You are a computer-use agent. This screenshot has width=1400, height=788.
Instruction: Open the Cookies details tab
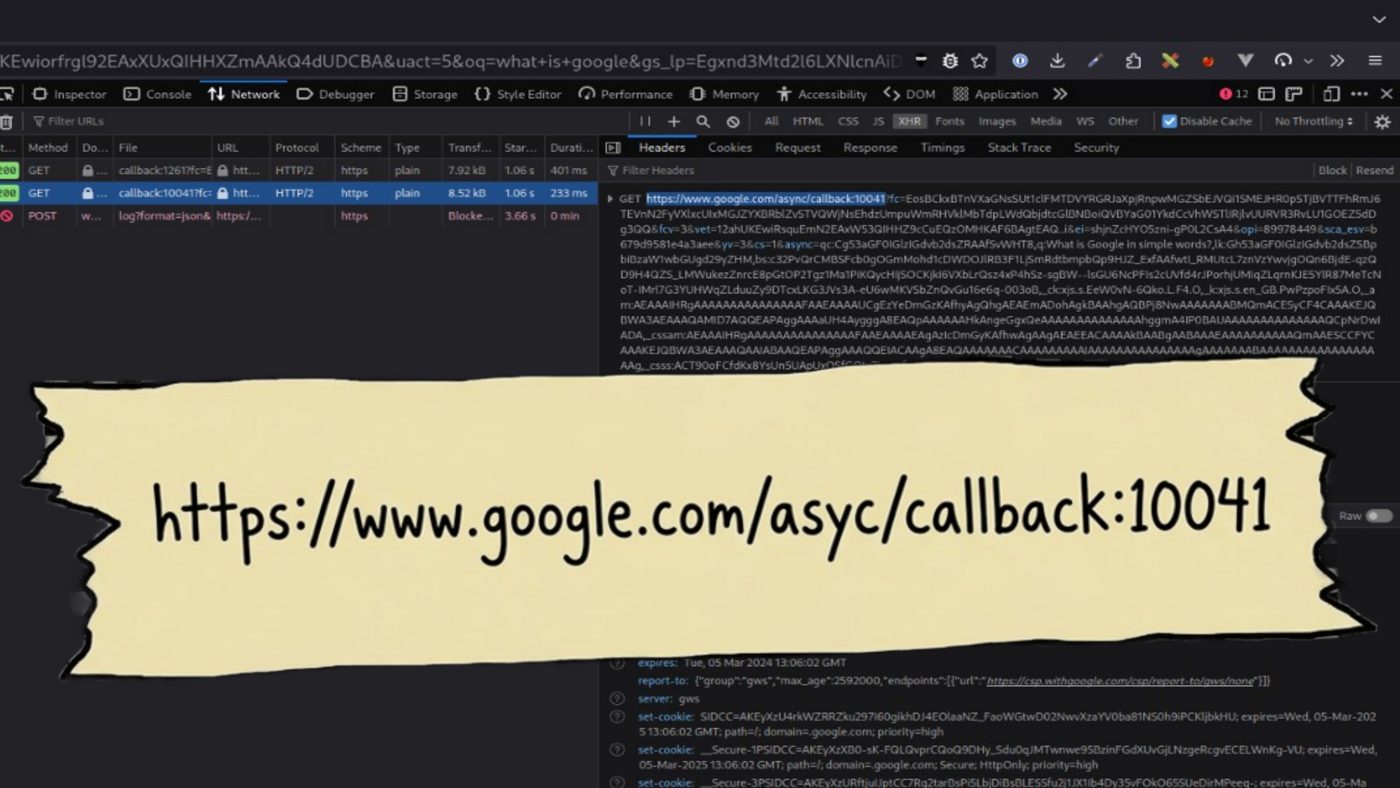coord(730,148)
